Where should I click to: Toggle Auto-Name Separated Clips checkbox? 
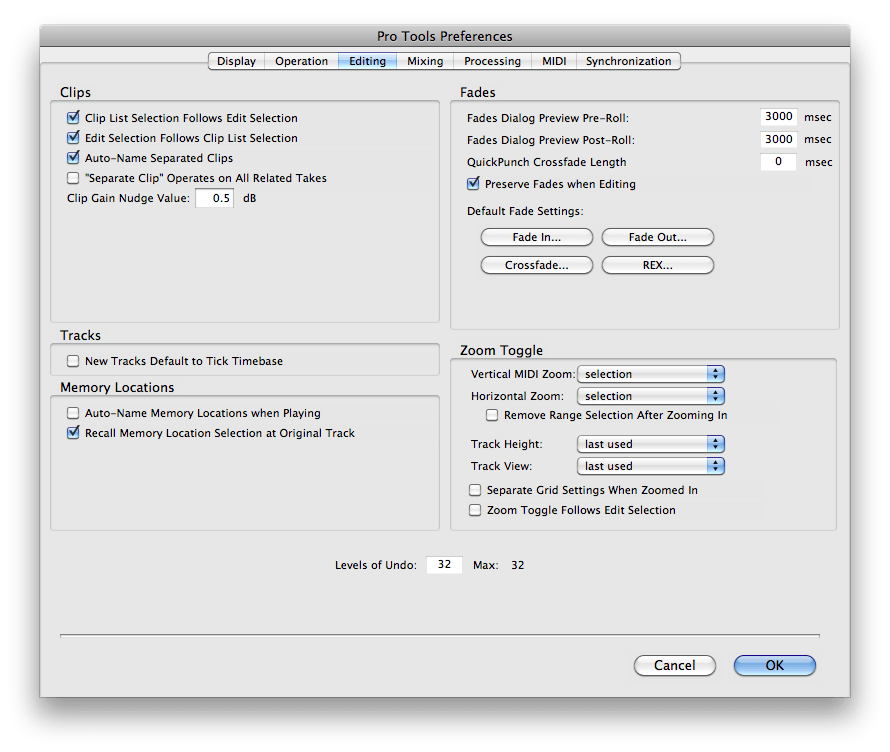[x=73, y=157]
